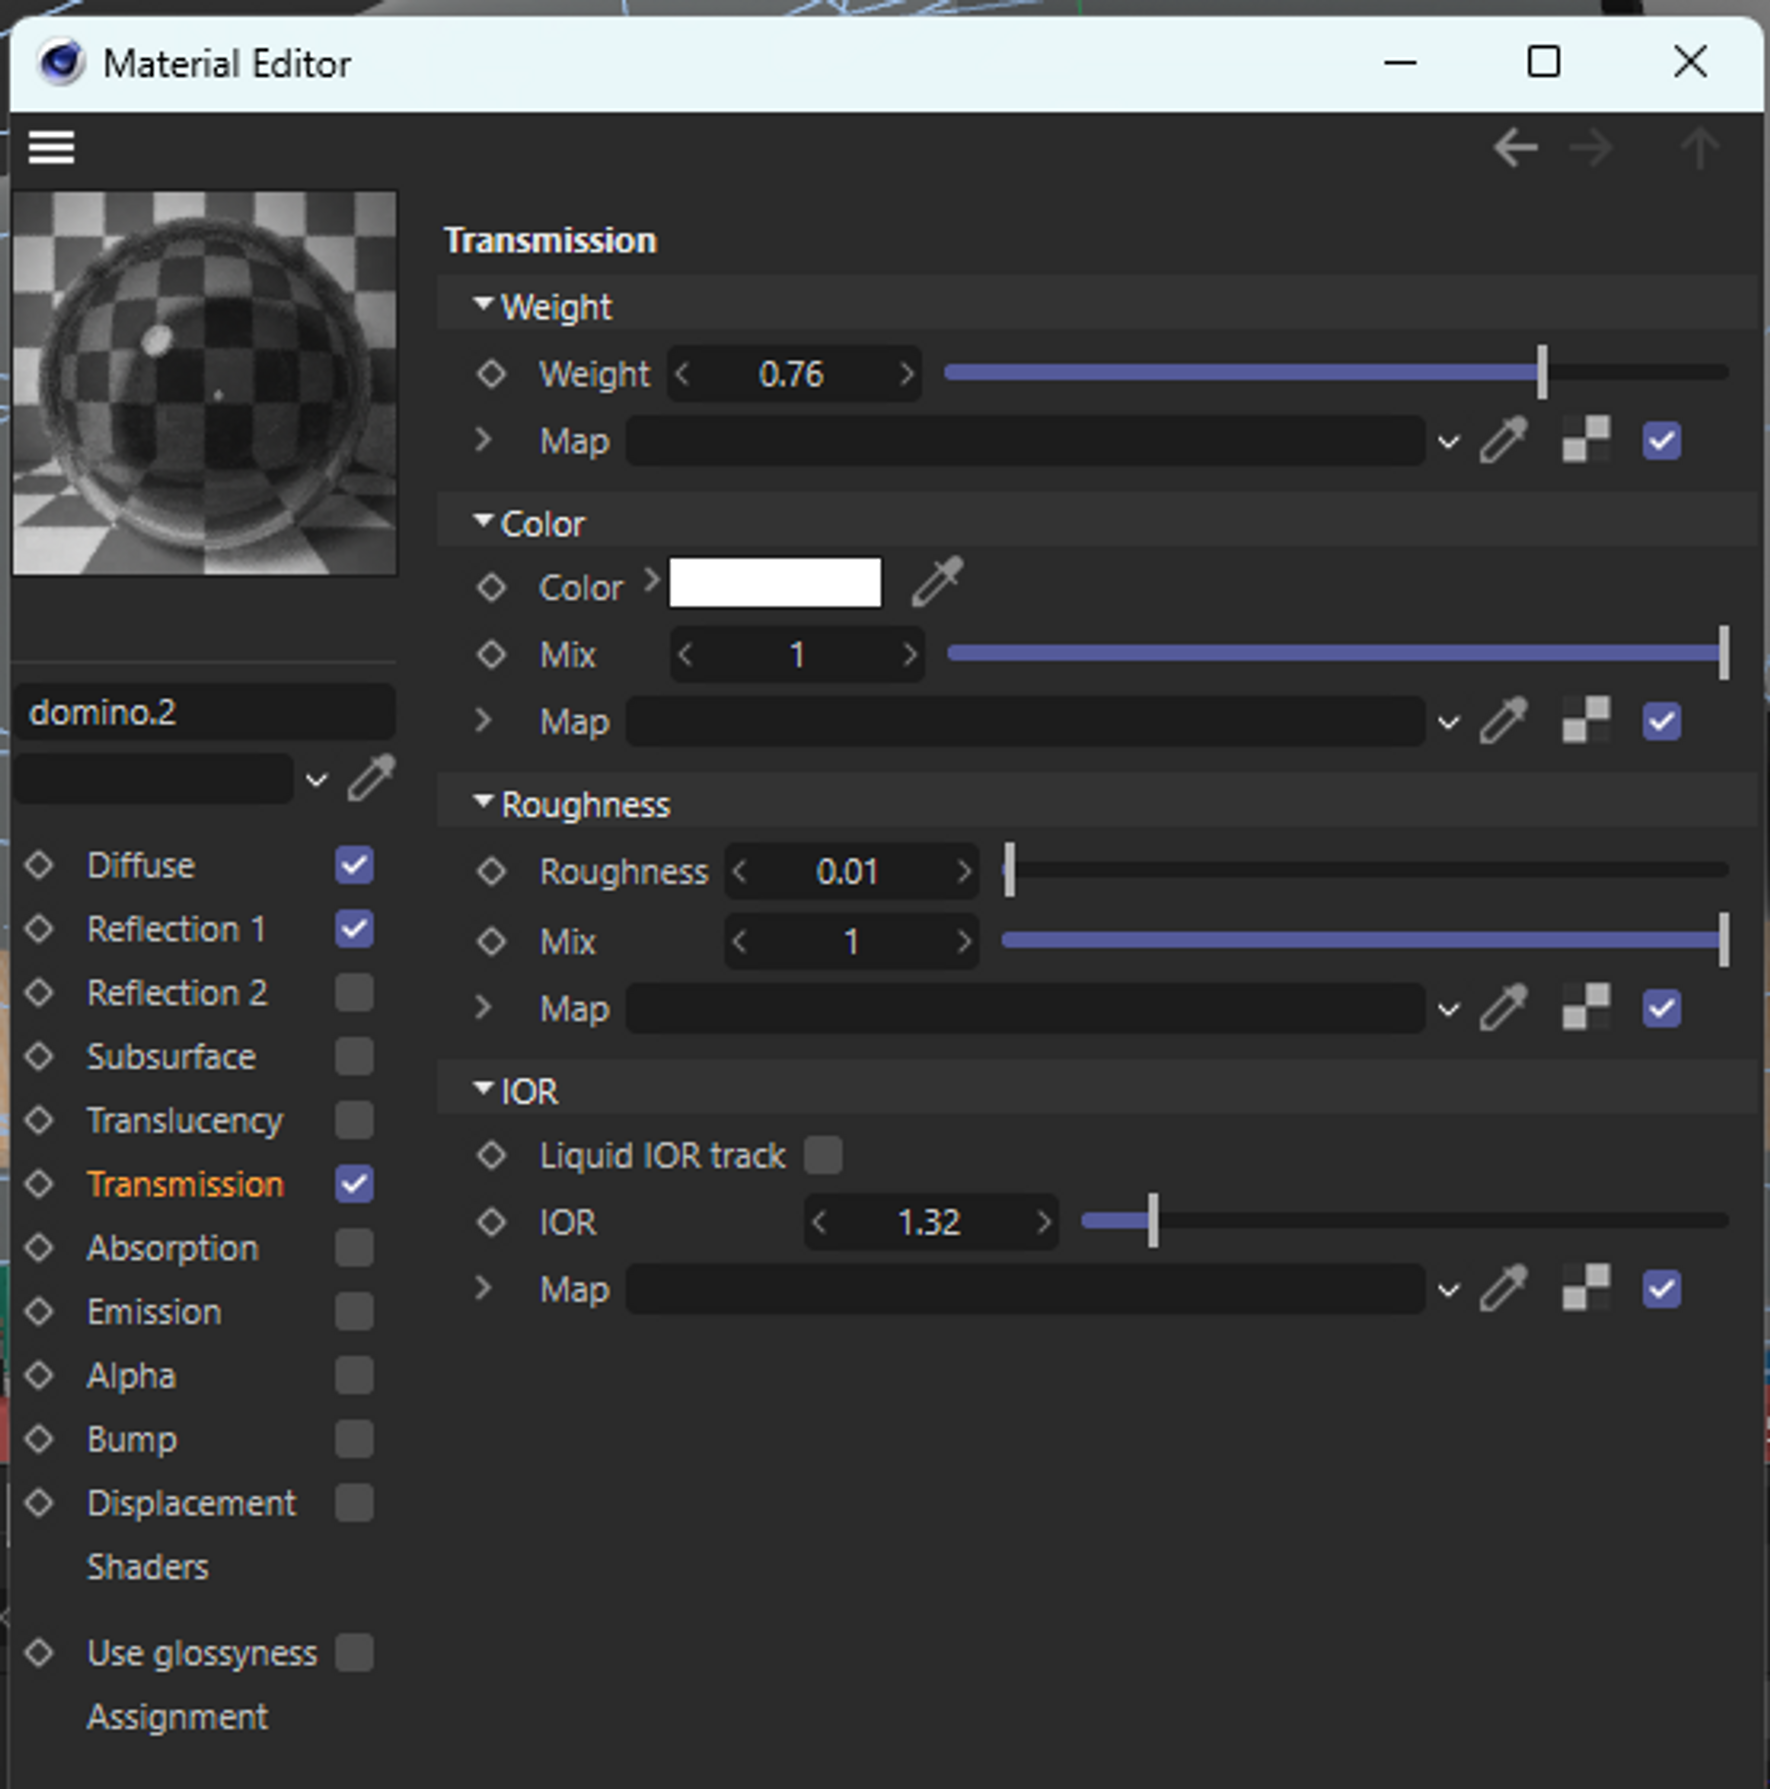Click the Cinema 4D logo in title bar
The width and height of the screenshot is (1770, 1789).
61,63
